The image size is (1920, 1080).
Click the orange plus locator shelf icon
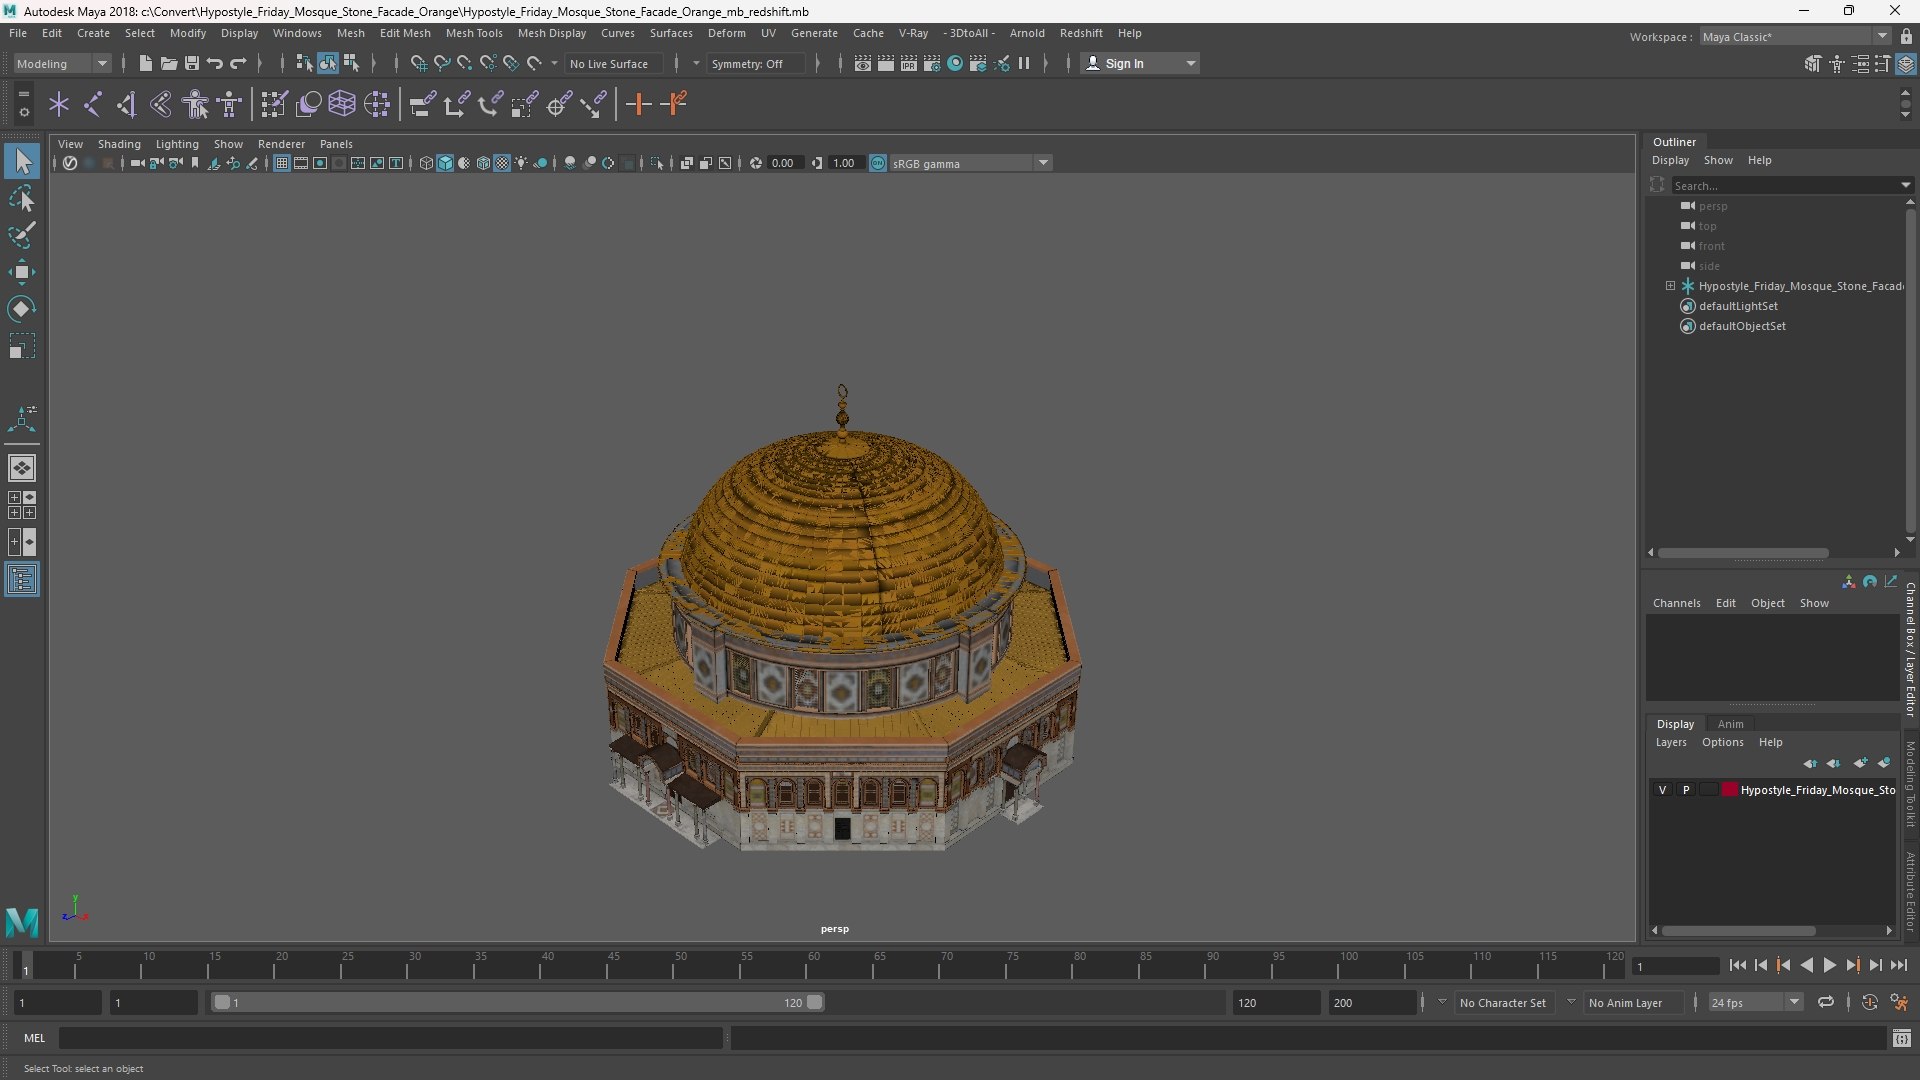pos(638,104)
